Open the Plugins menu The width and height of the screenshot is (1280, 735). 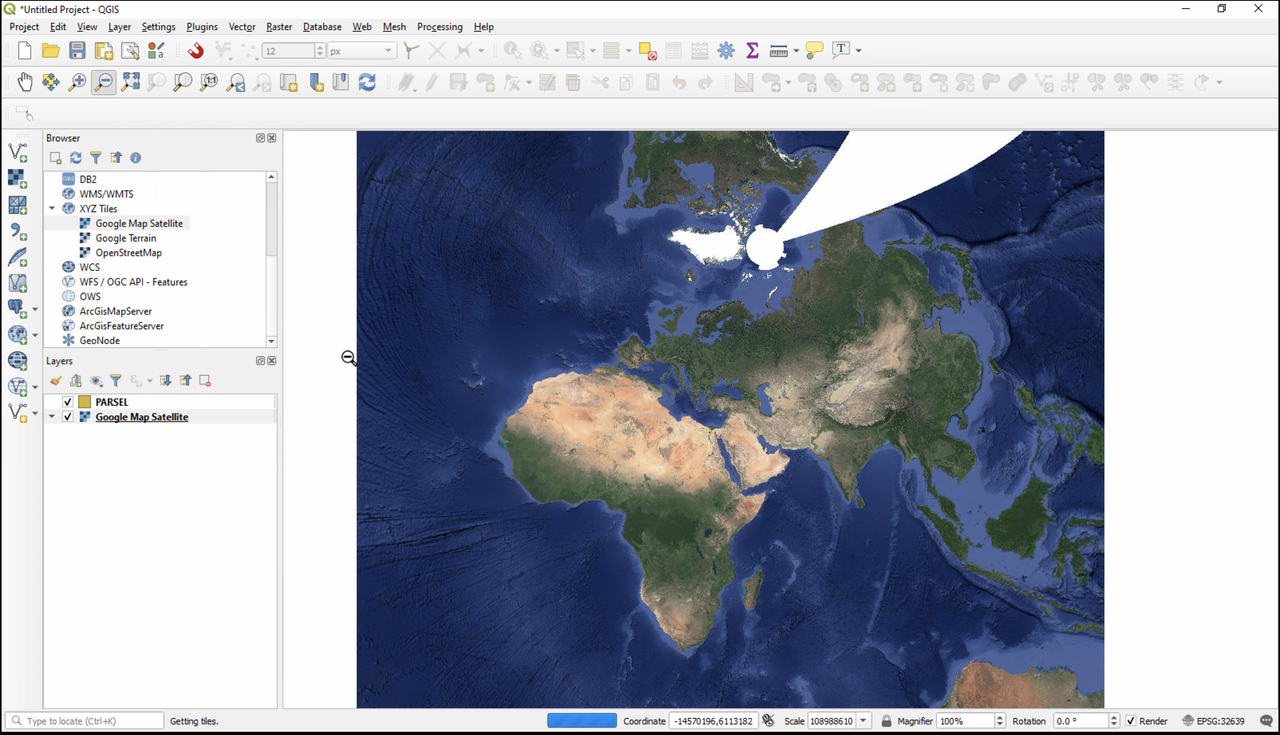[x=202, y=27]
